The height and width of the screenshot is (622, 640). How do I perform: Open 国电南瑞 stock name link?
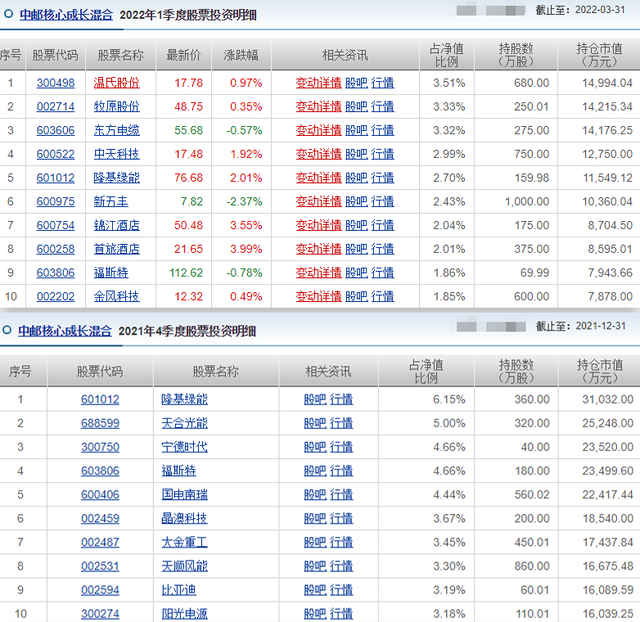[x=184, y=494]
